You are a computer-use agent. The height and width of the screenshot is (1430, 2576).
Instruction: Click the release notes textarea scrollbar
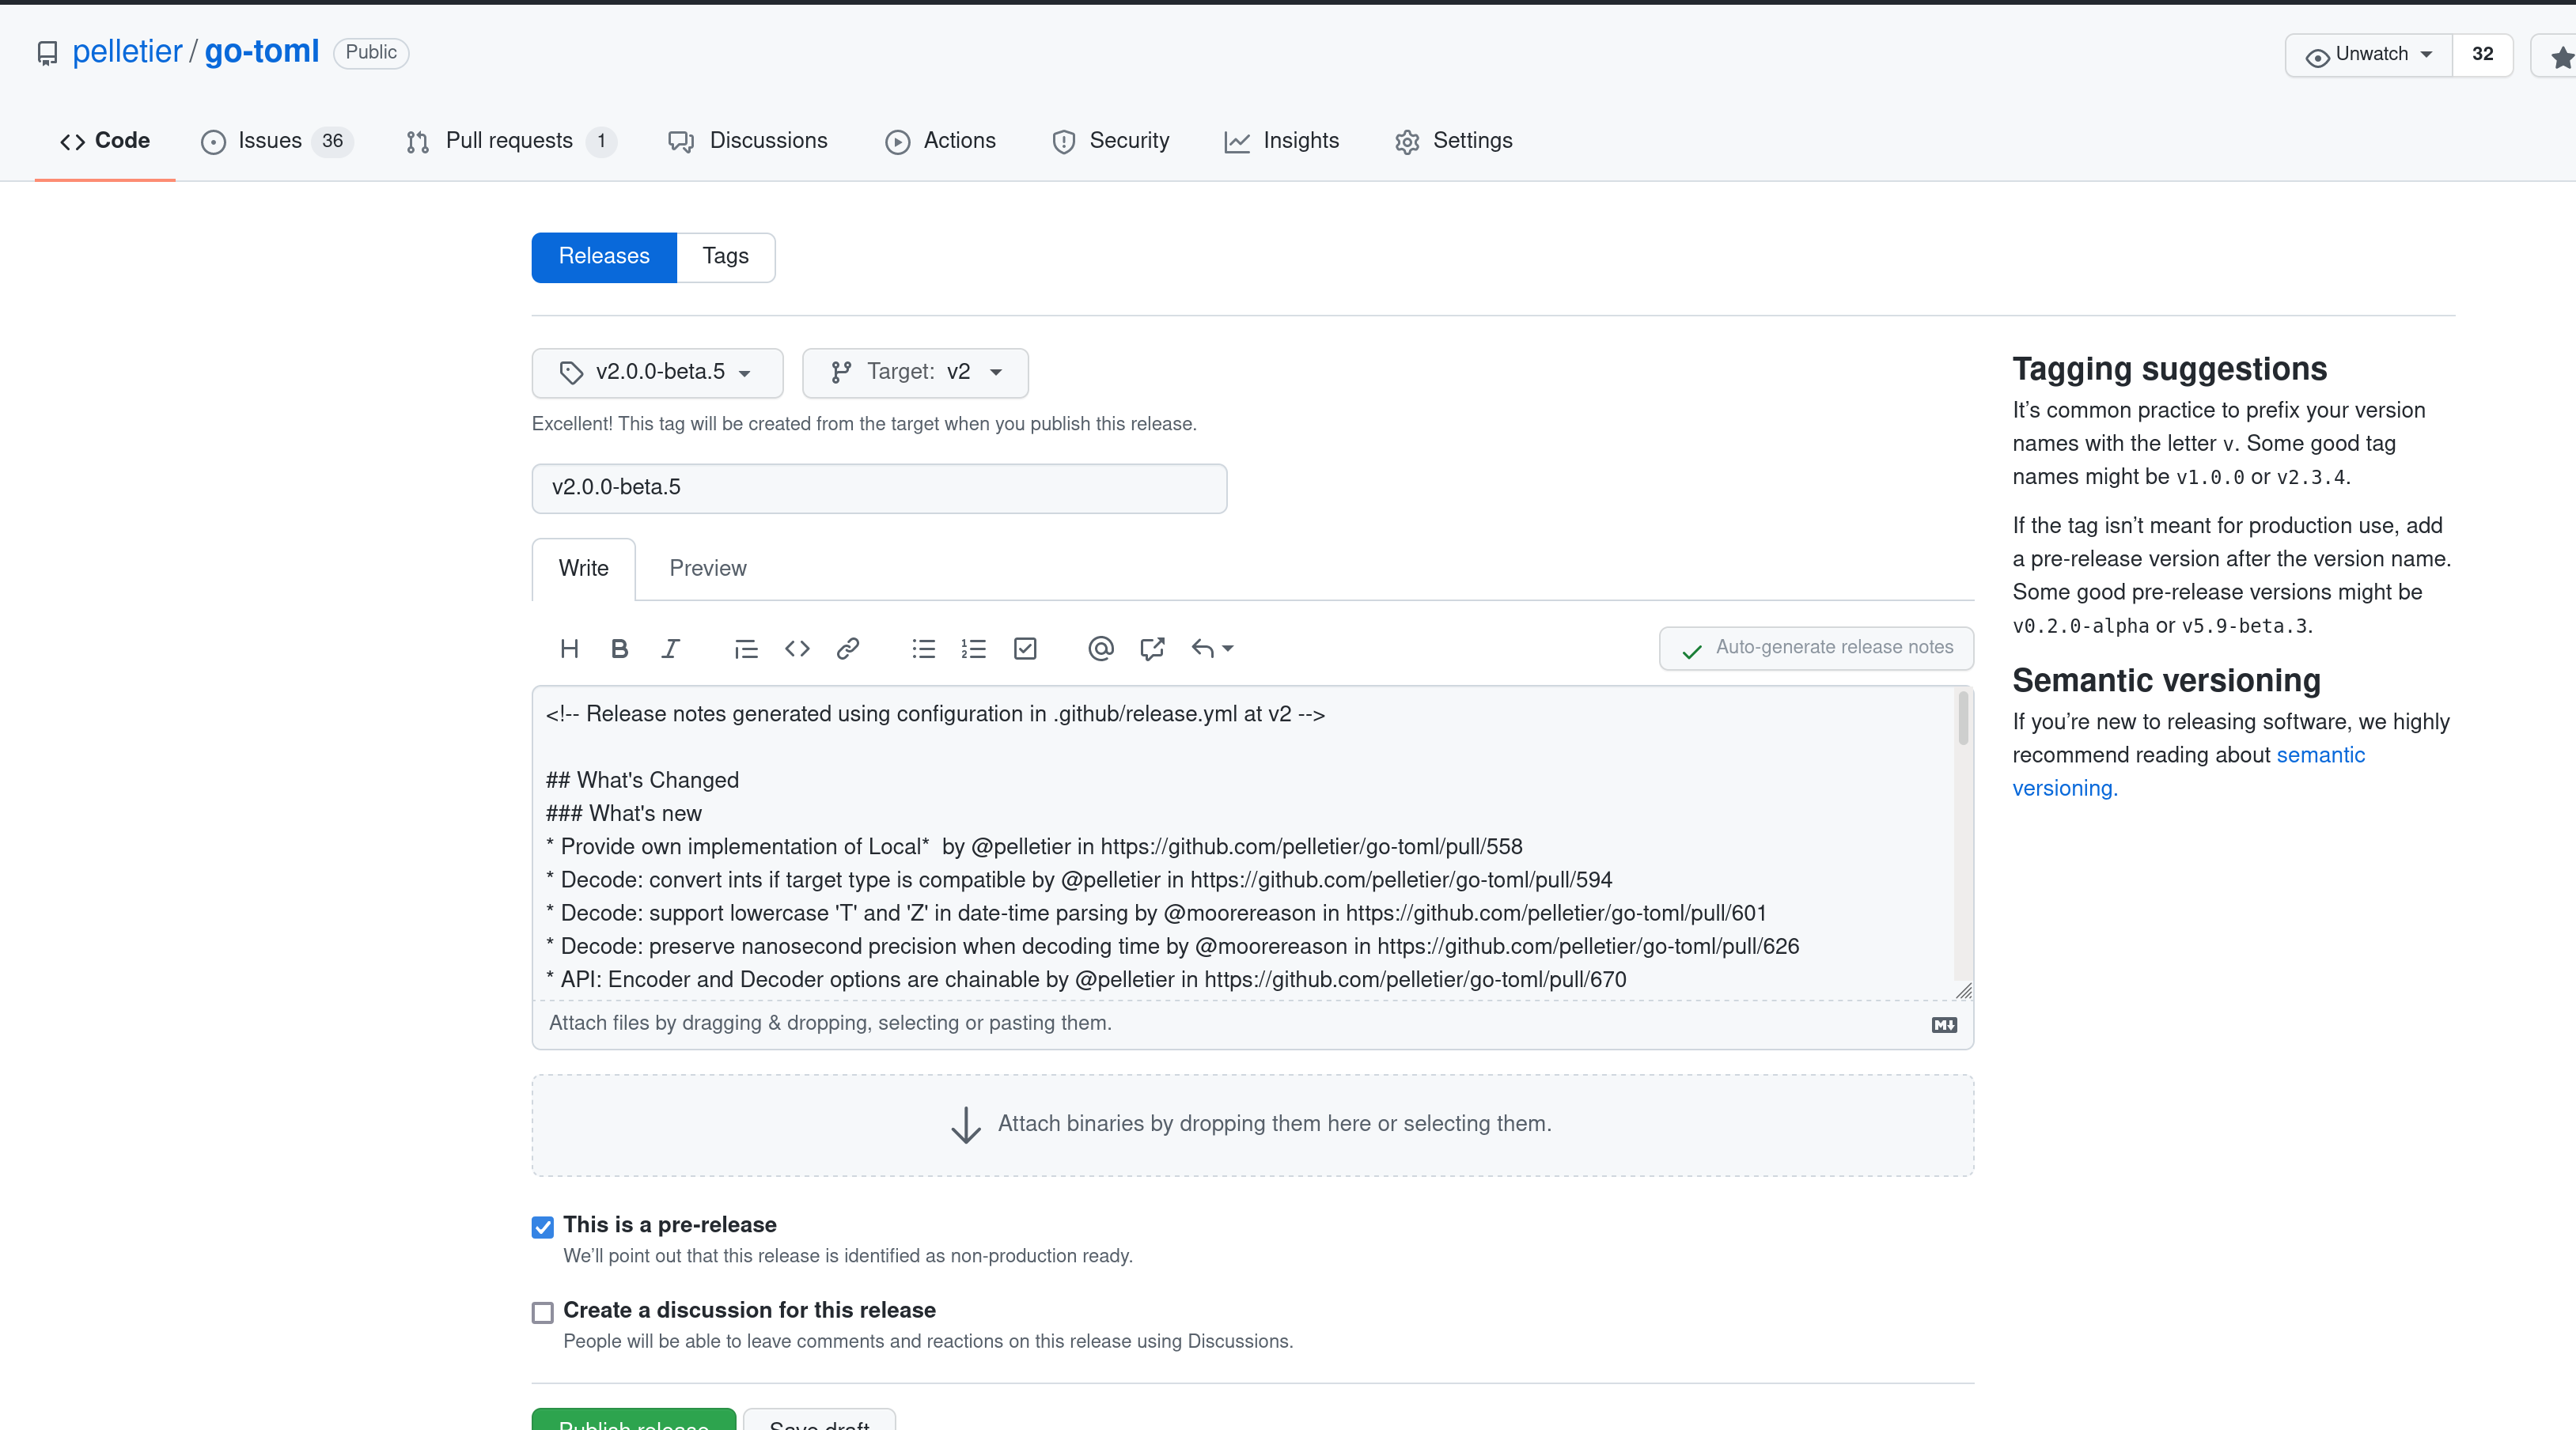[1963, 719]
